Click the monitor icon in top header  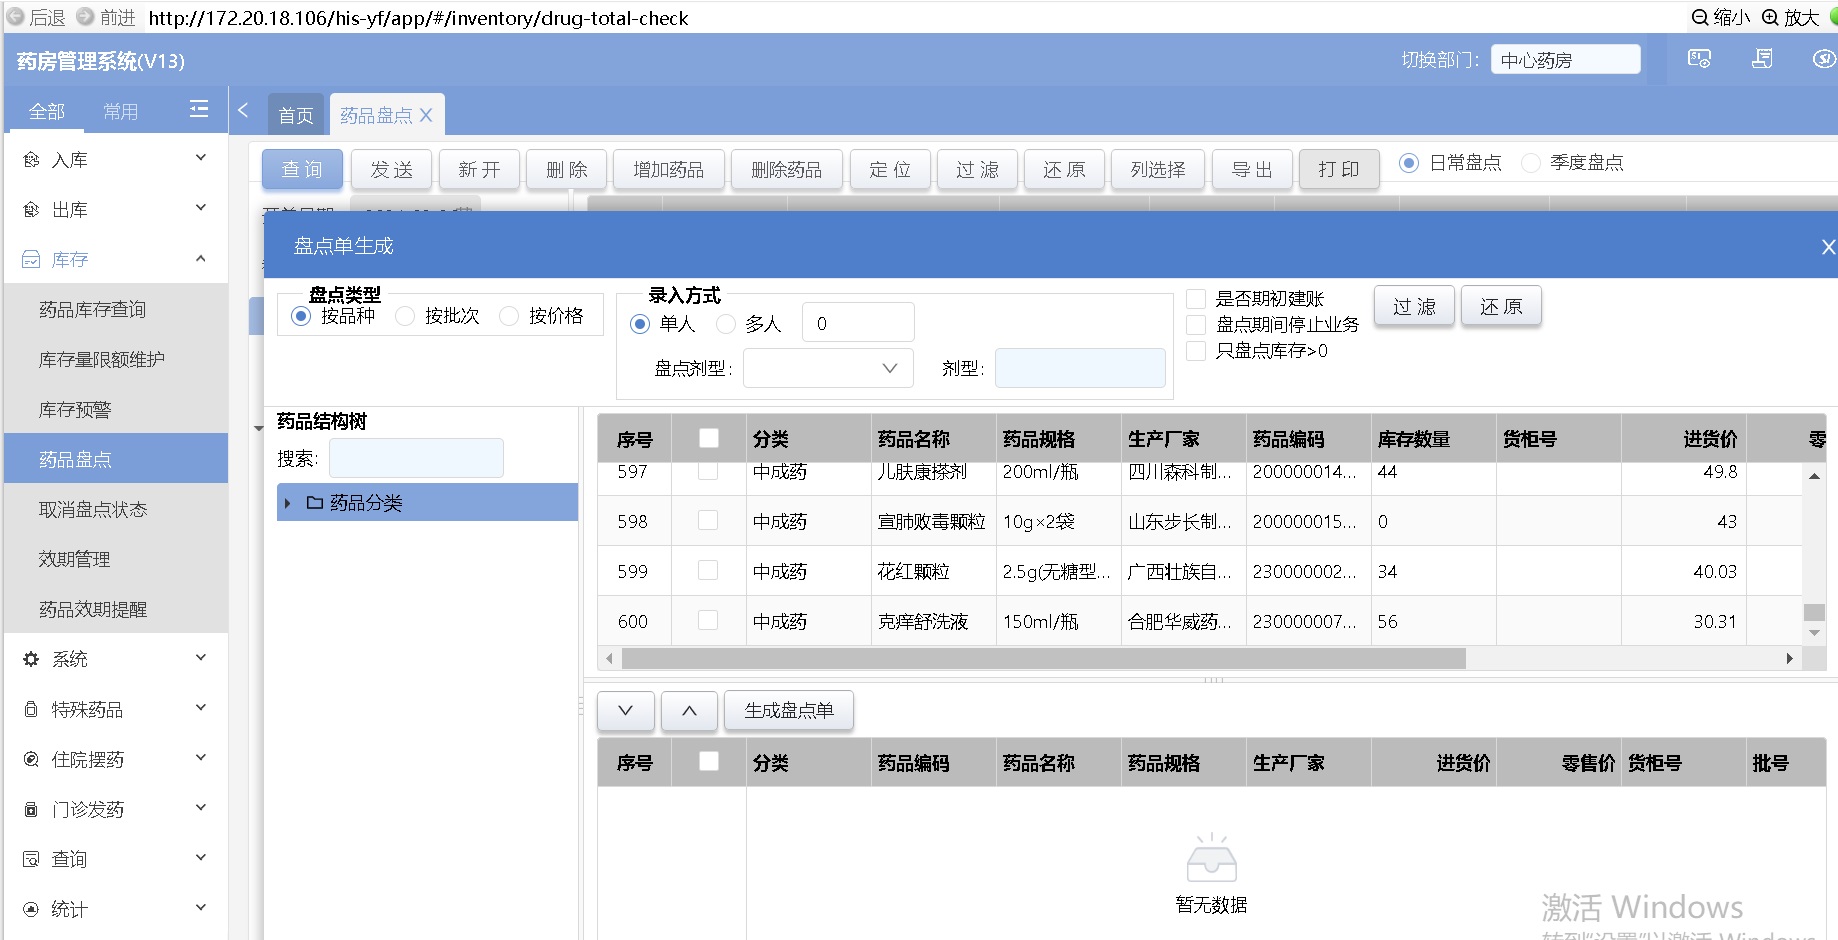click(x=1699, y=59)
